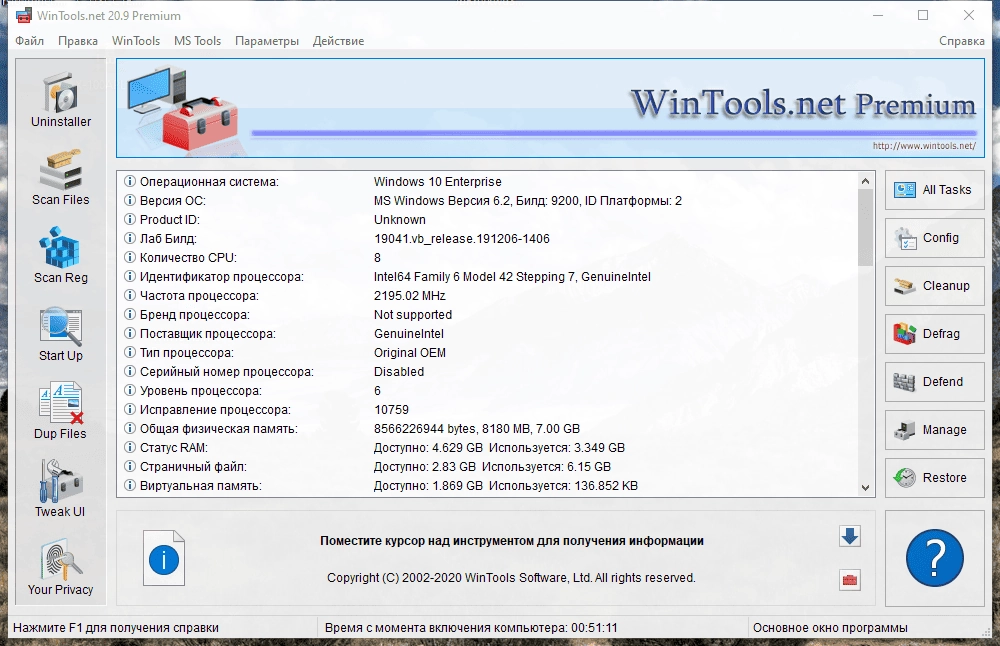Open the WinTools menu

136,41
